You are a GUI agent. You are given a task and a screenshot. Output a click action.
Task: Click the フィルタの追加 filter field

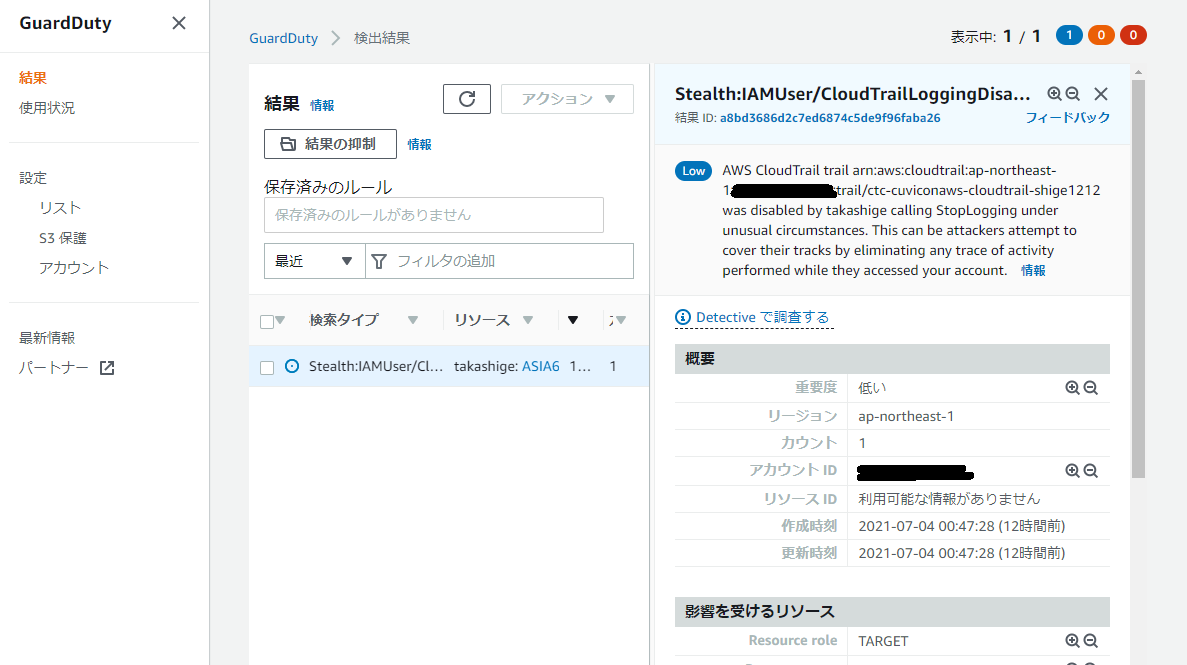(500, 261)
